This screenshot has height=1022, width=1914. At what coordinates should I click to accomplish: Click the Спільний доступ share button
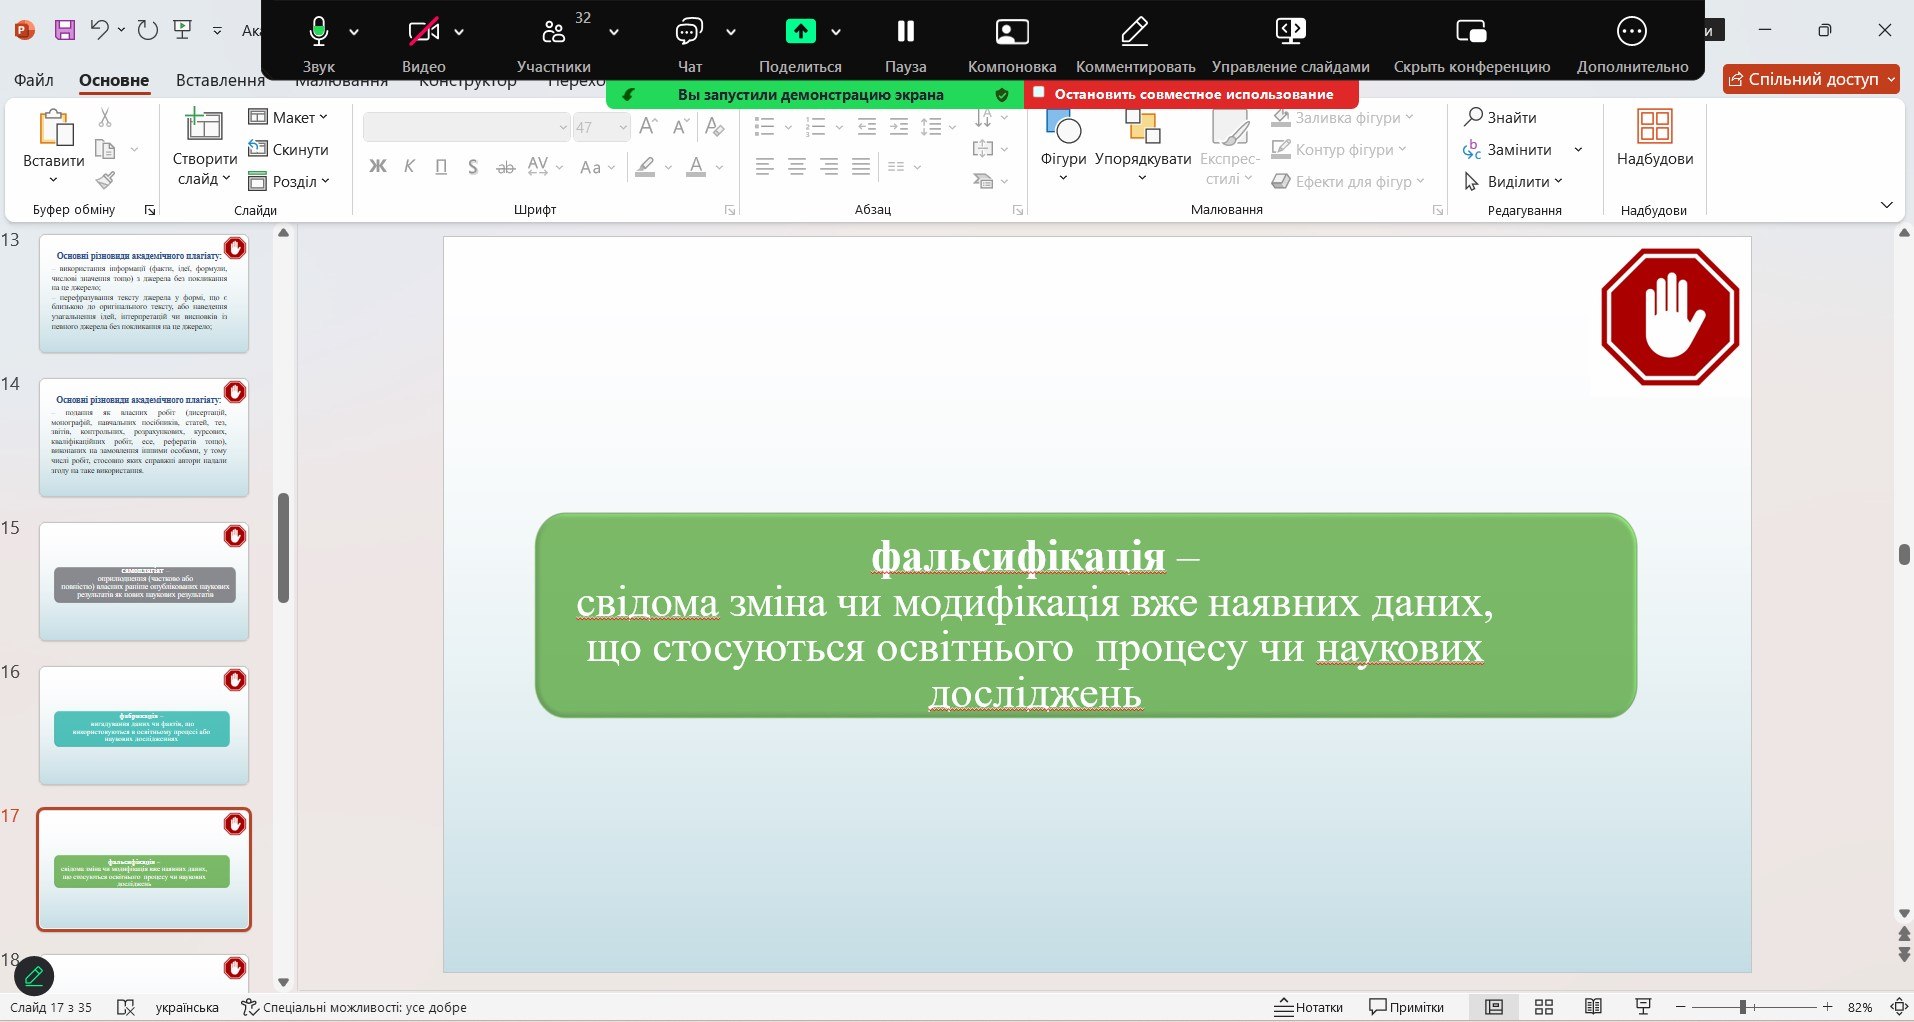click(x=1810, y=79)
